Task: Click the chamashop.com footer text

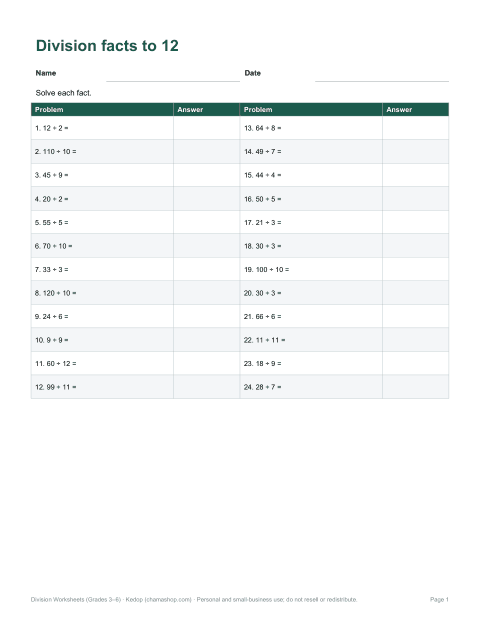Action: 168,599
